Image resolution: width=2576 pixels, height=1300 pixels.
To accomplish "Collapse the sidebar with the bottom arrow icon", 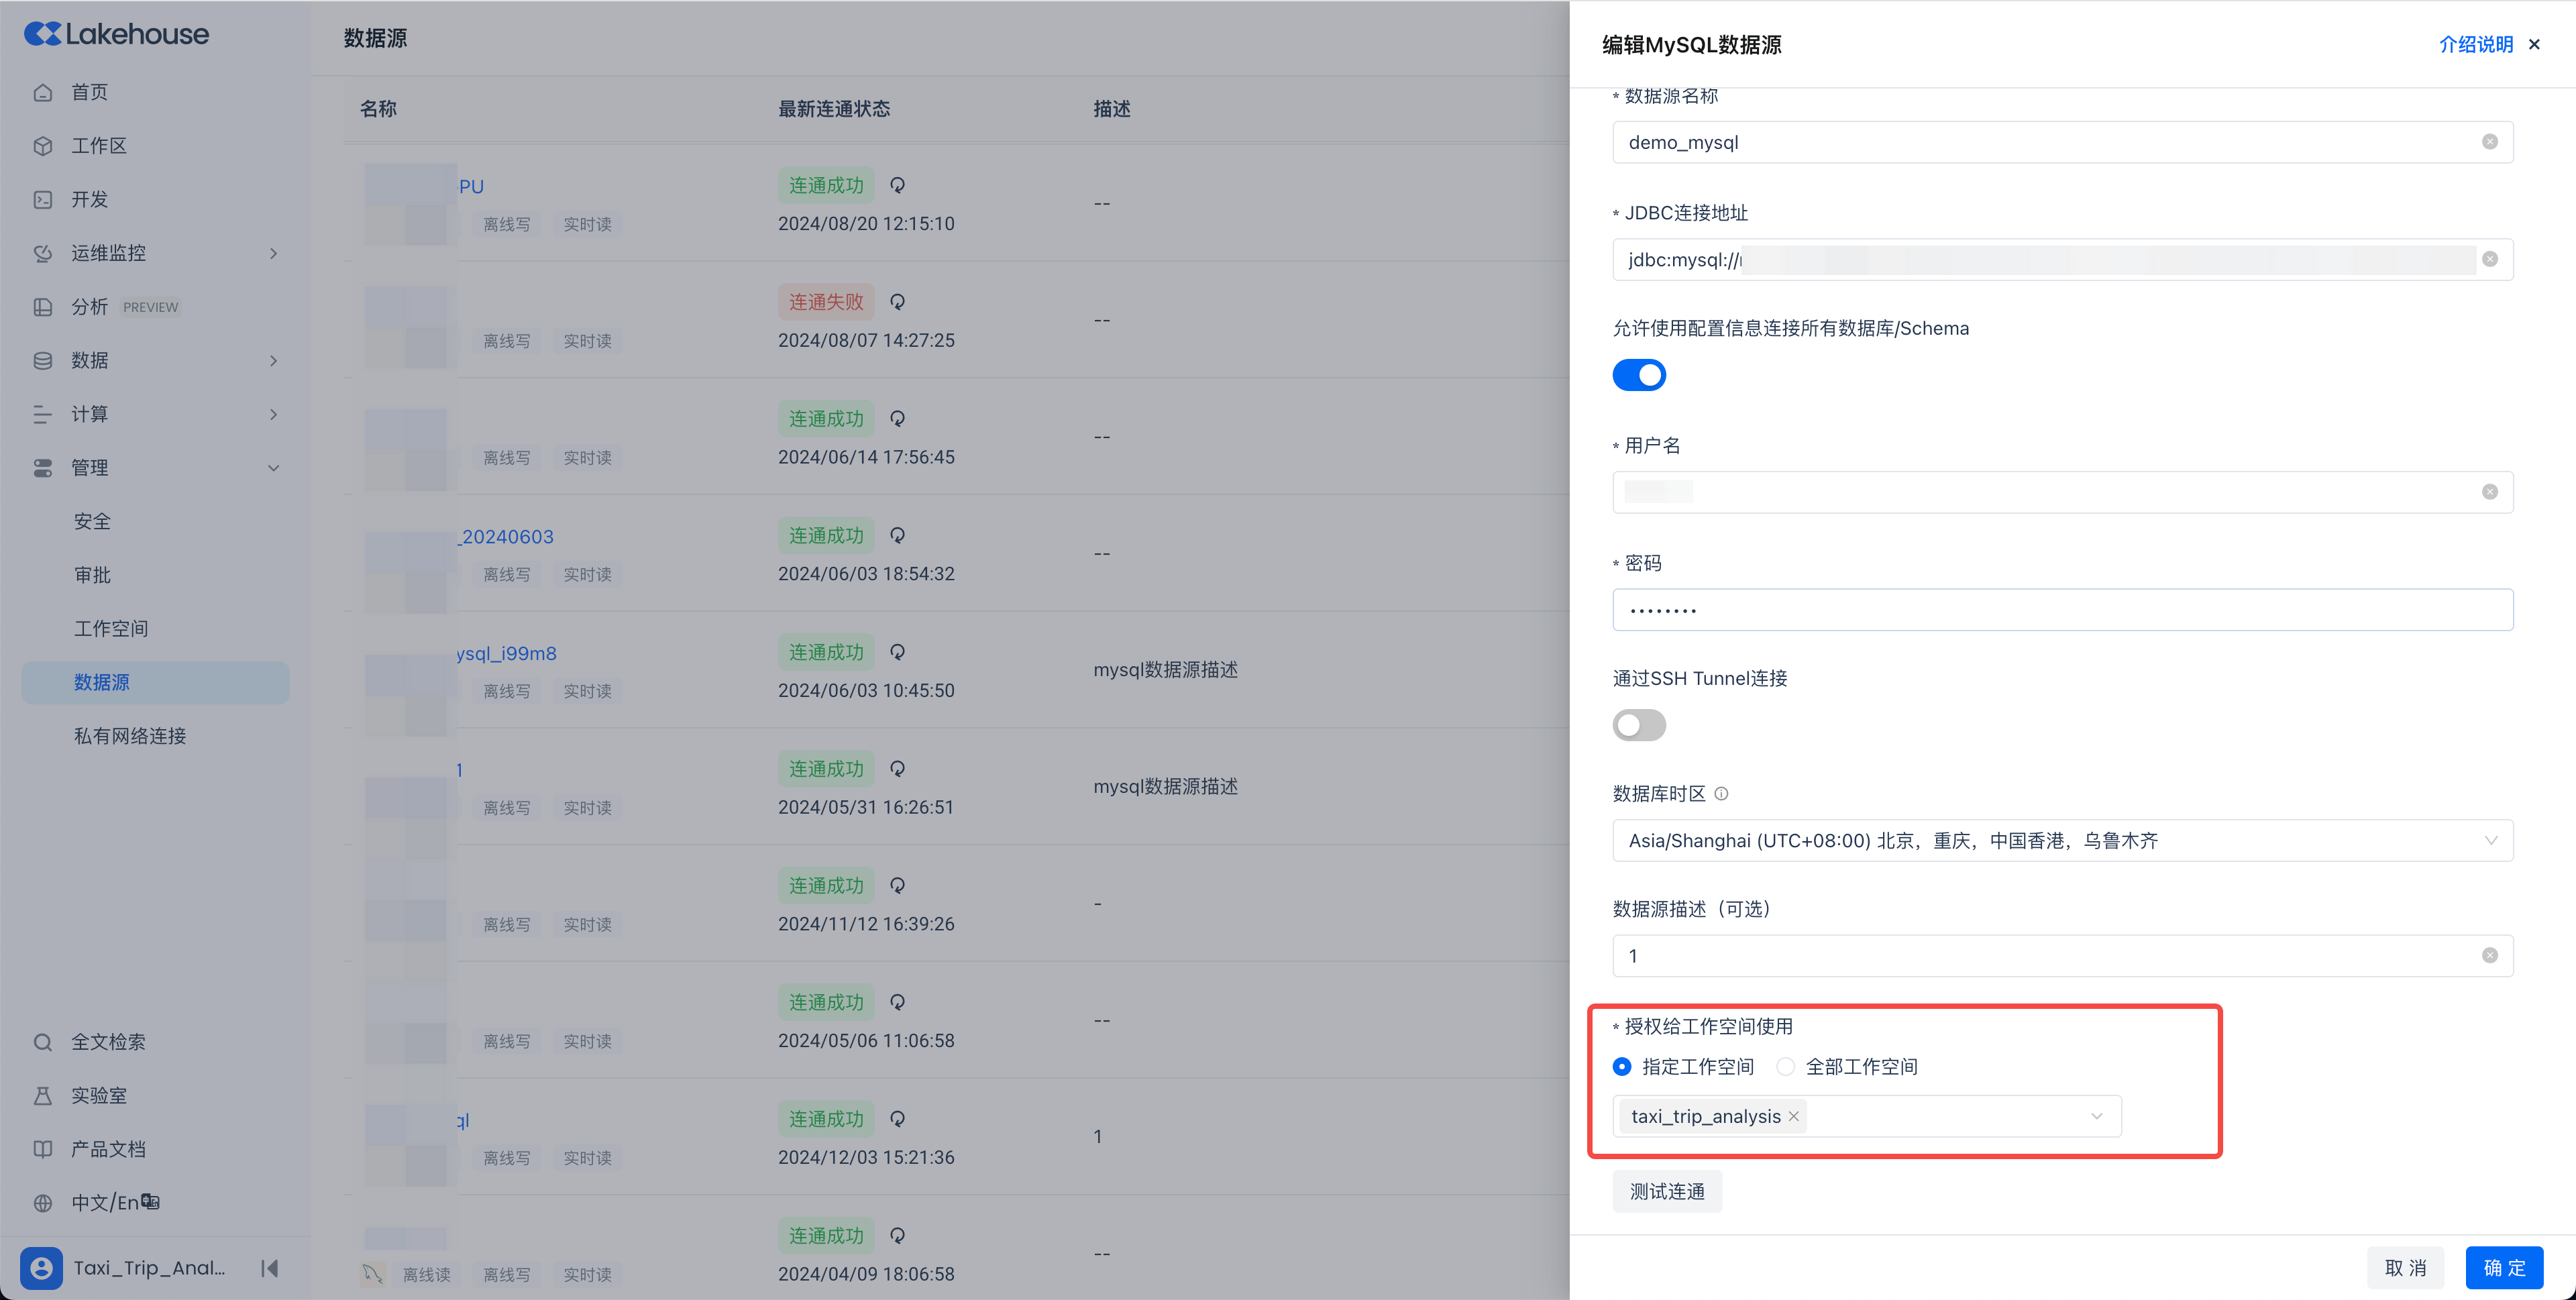I will (x=269, y=1268).
